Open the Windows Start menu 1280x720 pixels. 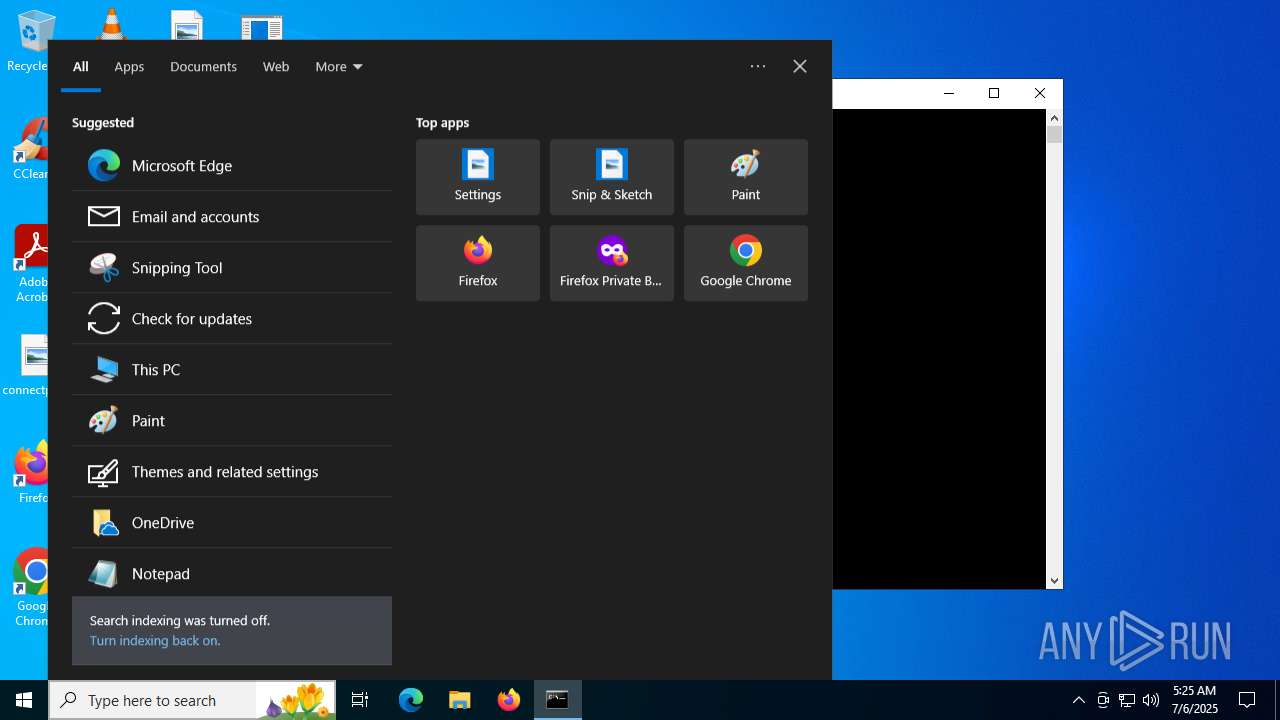[x=24, y=700]
